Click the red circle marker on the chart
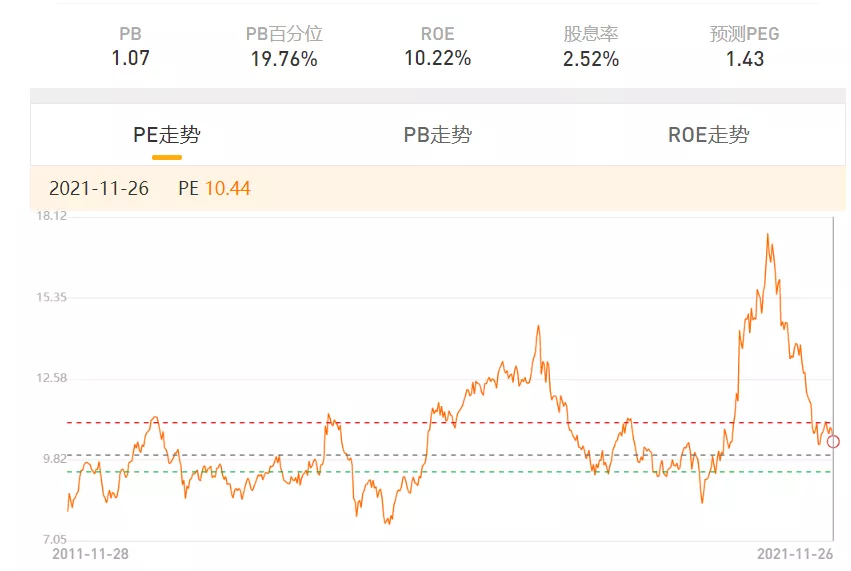 point(833,441)
